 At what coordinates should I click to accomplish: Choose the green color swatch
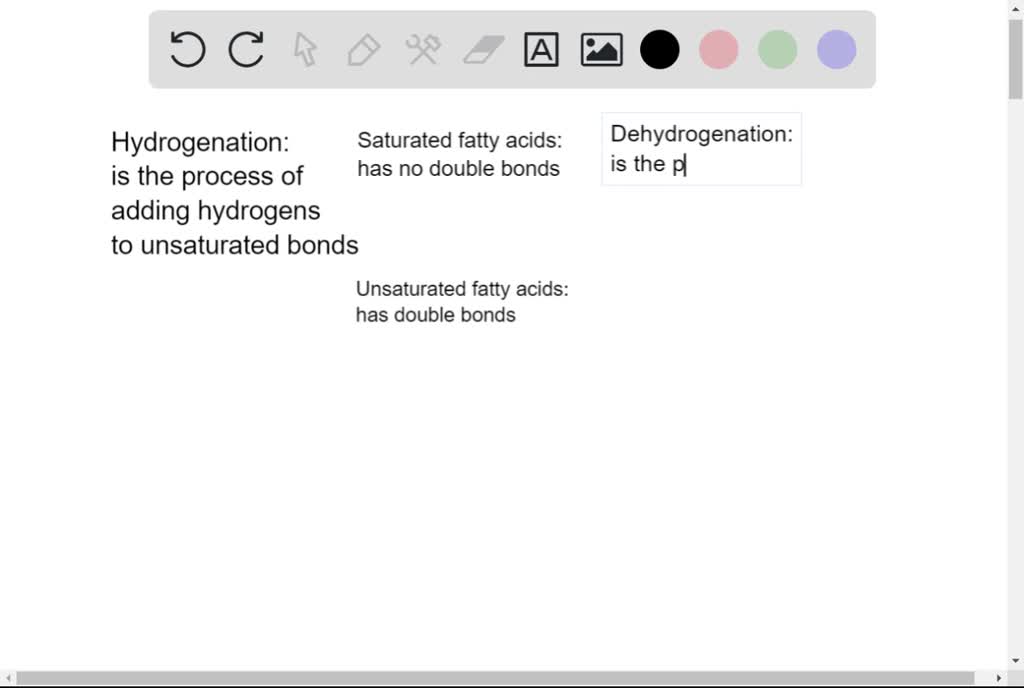[x=777, y=49]
